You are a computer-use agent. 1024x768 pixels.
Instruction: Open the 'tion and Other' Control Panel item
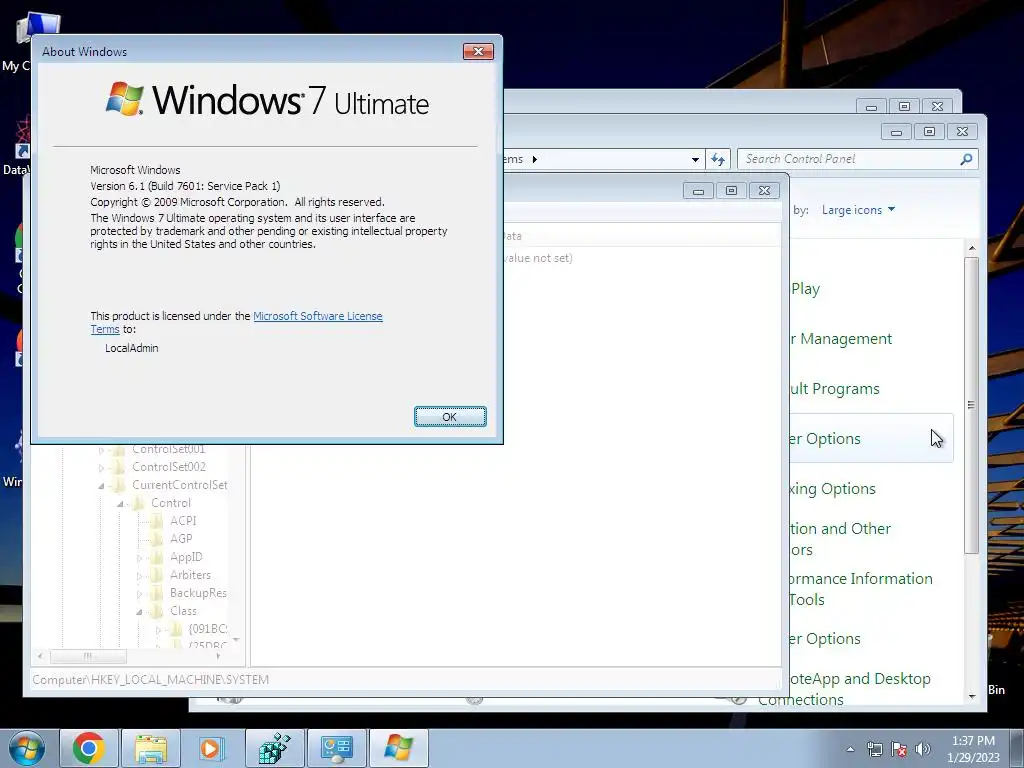click(x=840, y=539)
